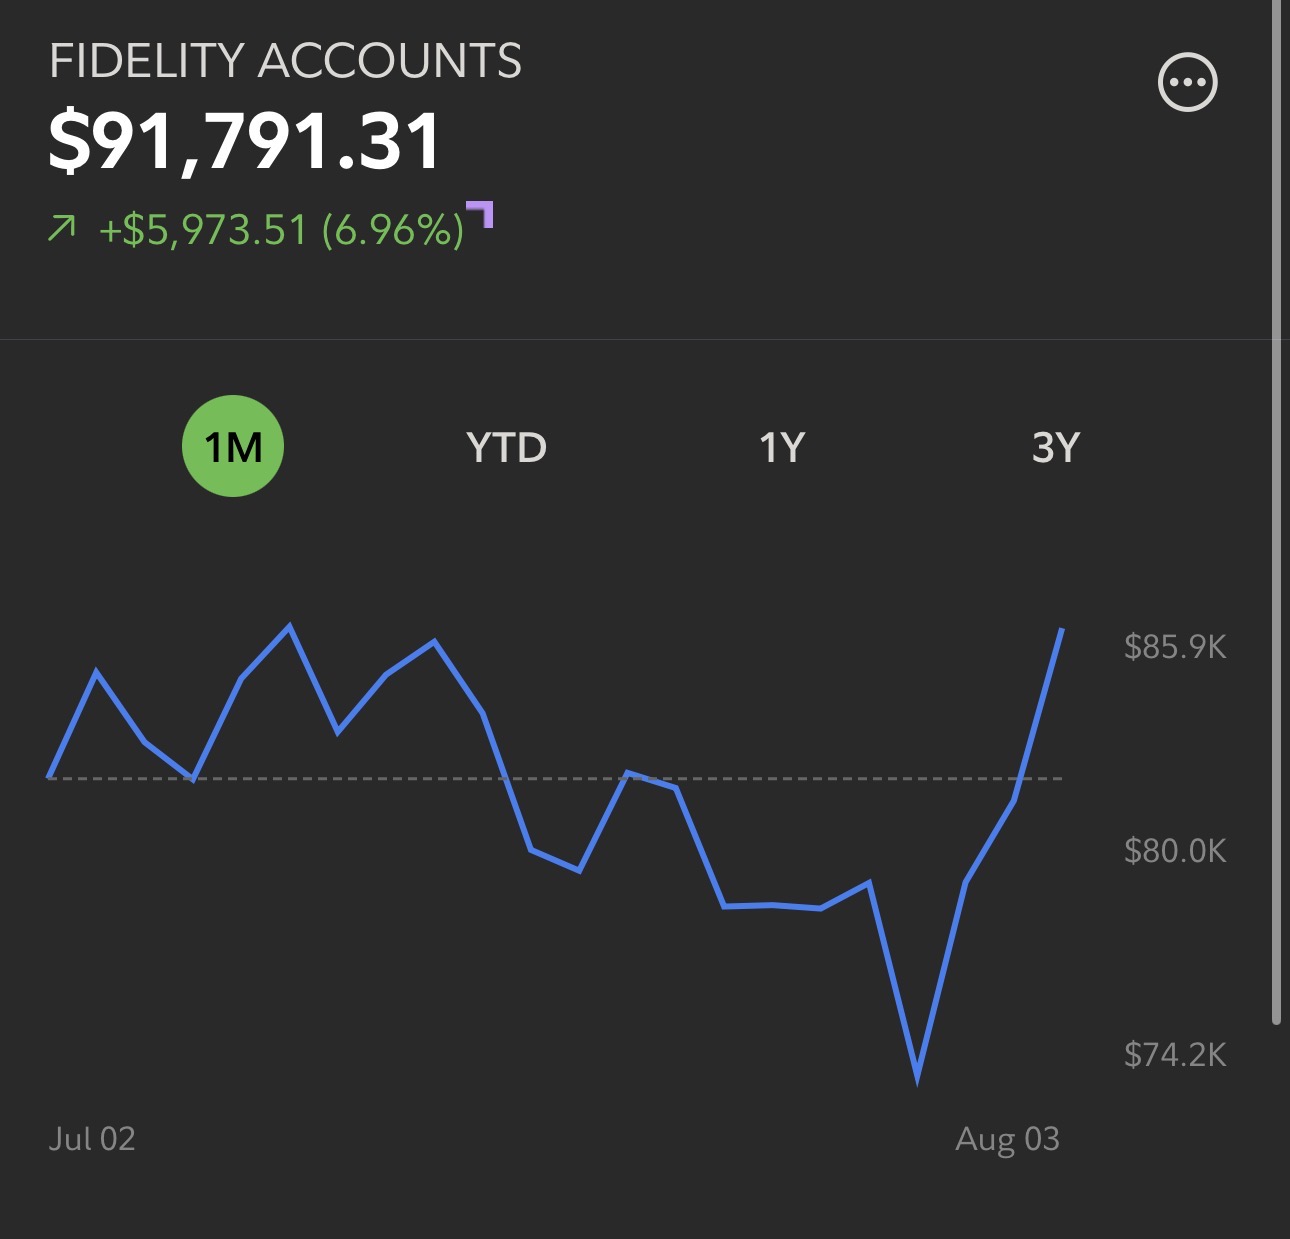Switch chart to 1Y range
The height and width of the screenshot is (1239, 1290).
[782, 447]
